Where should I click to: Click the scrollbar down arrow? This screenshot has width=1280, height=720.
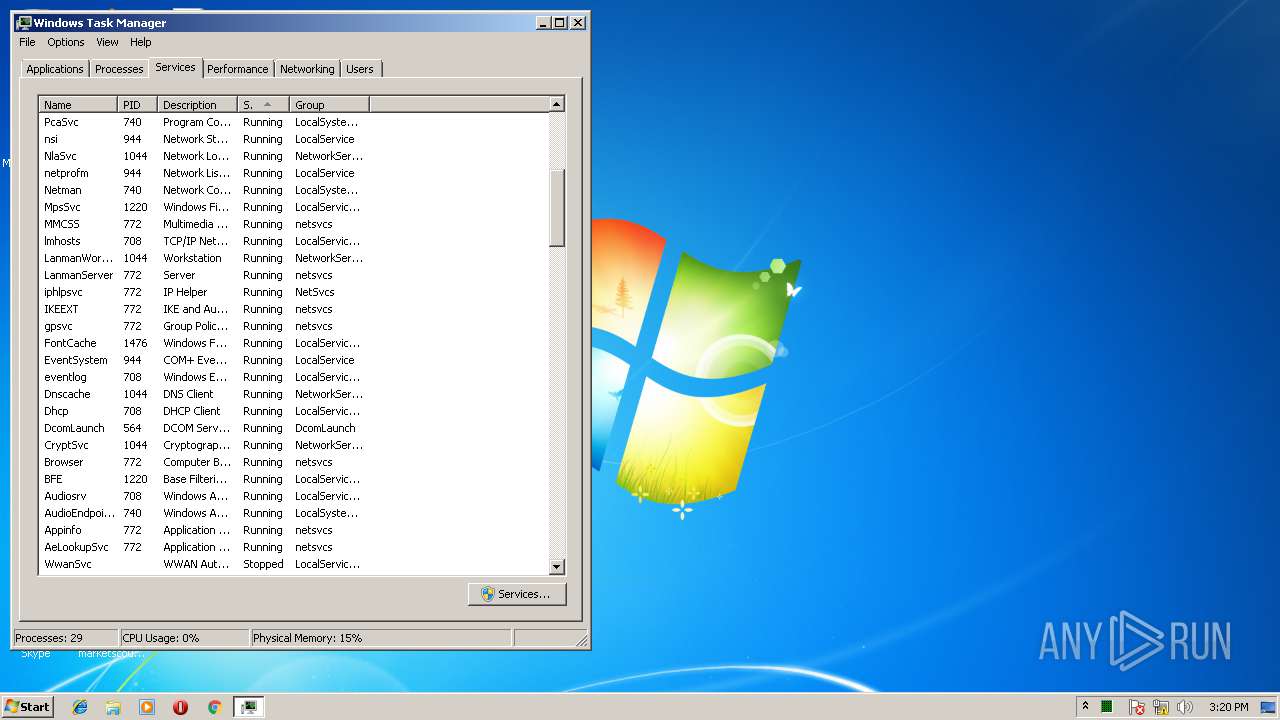557,567
